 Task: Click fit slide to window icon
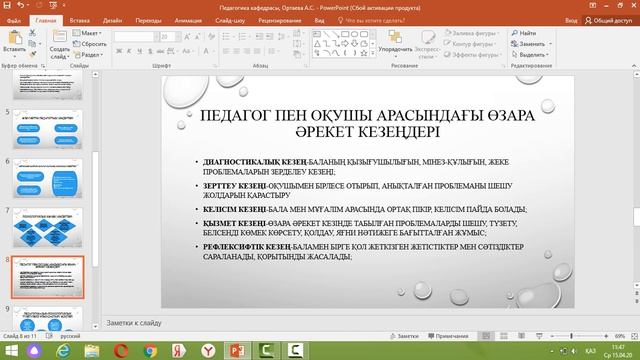(634, 336)
